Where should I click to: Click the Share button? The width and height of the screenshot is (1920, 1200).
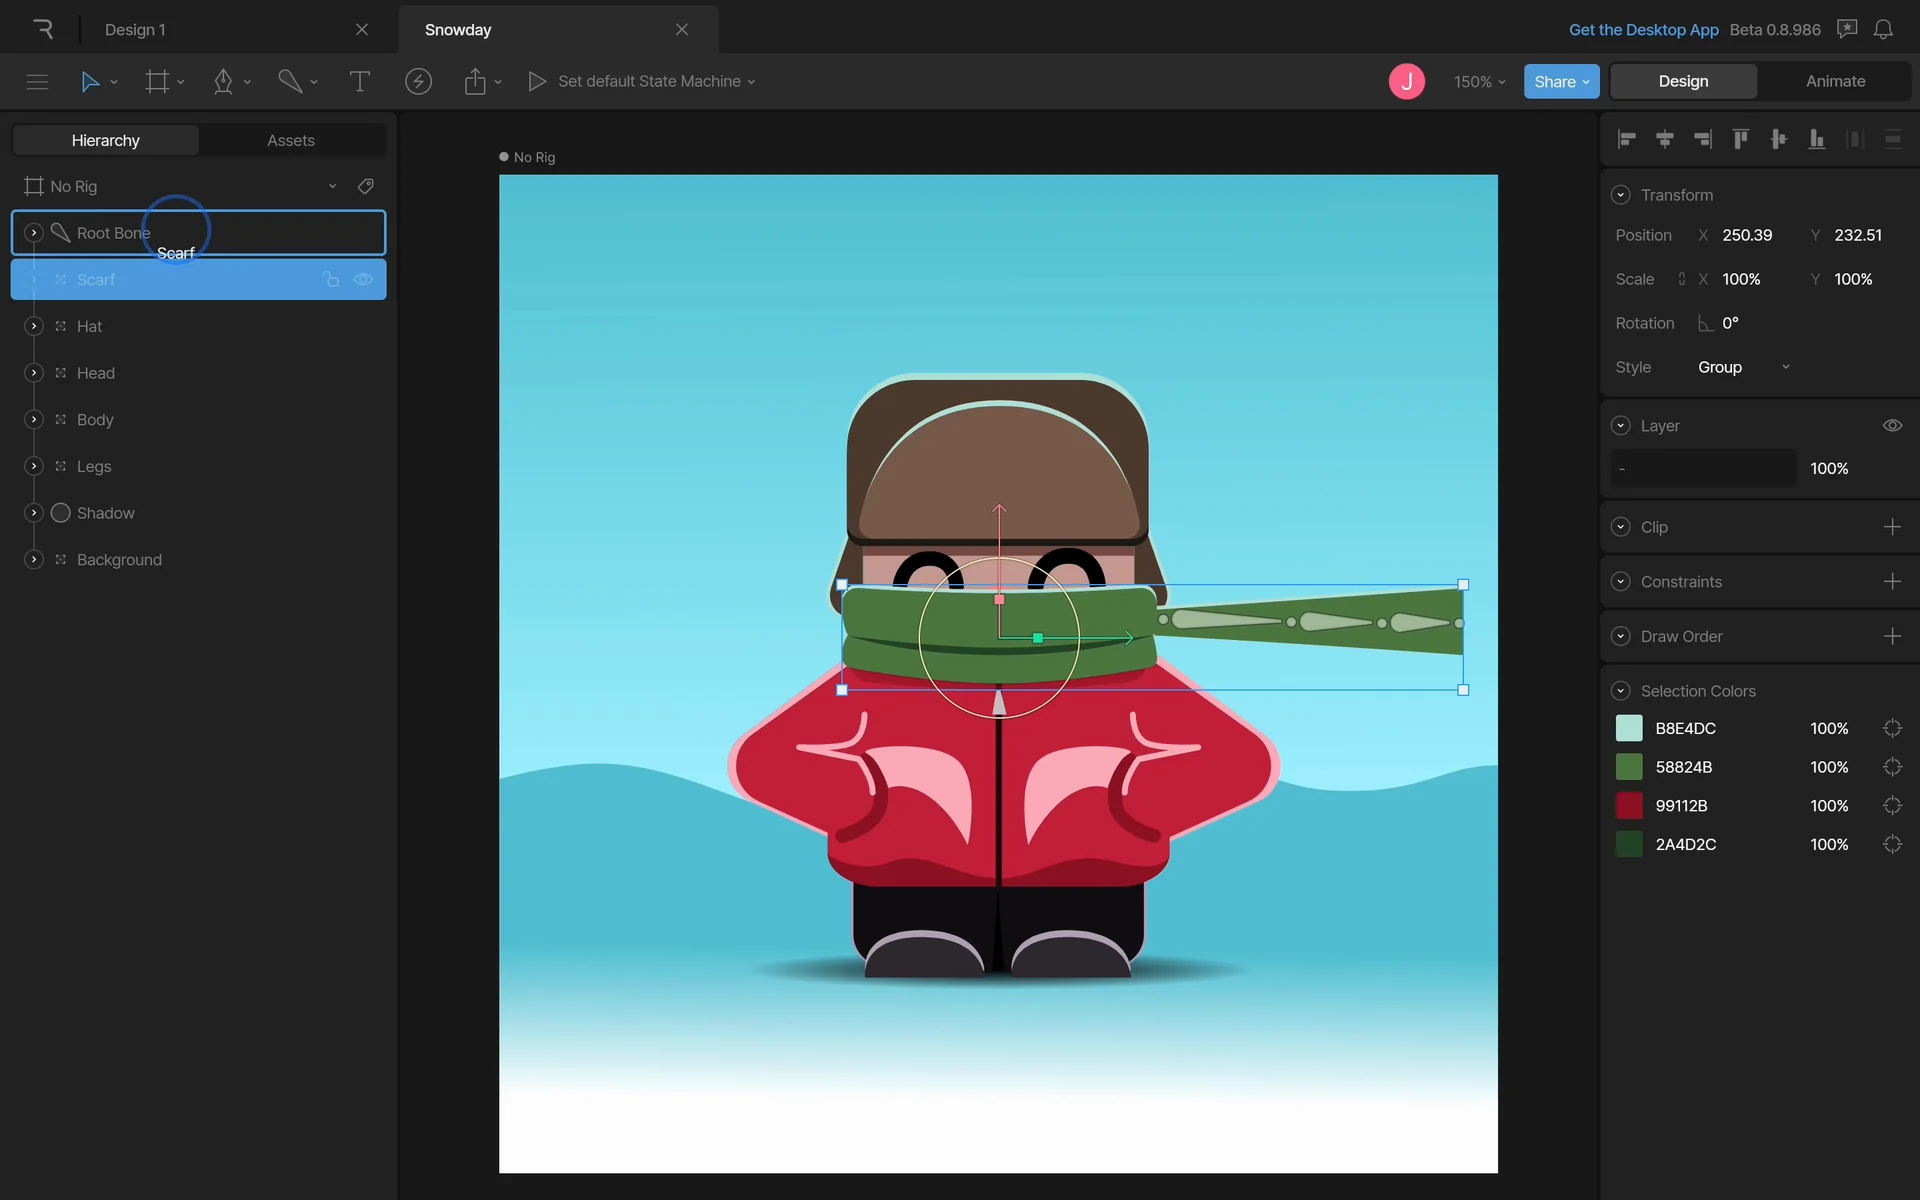pos(1561,82)
